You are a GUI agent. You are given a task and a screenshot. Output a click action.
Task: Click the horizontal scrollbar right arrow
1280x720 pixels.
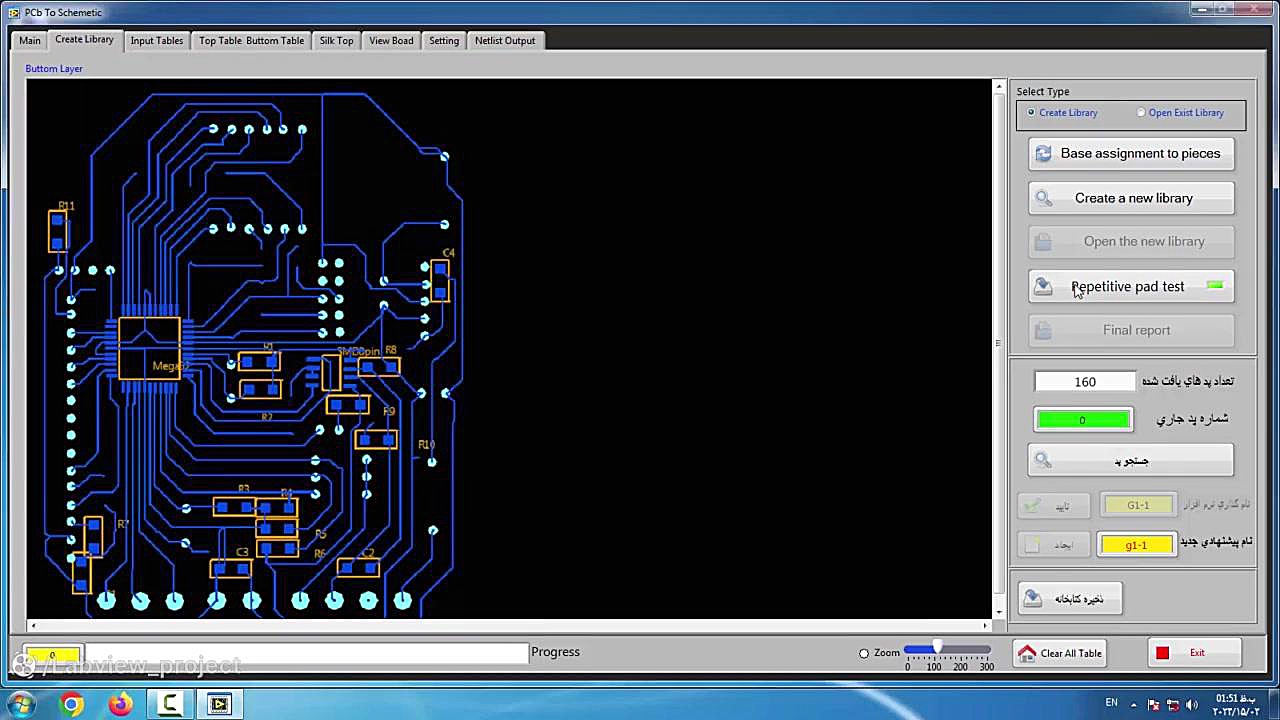[985, 626]
